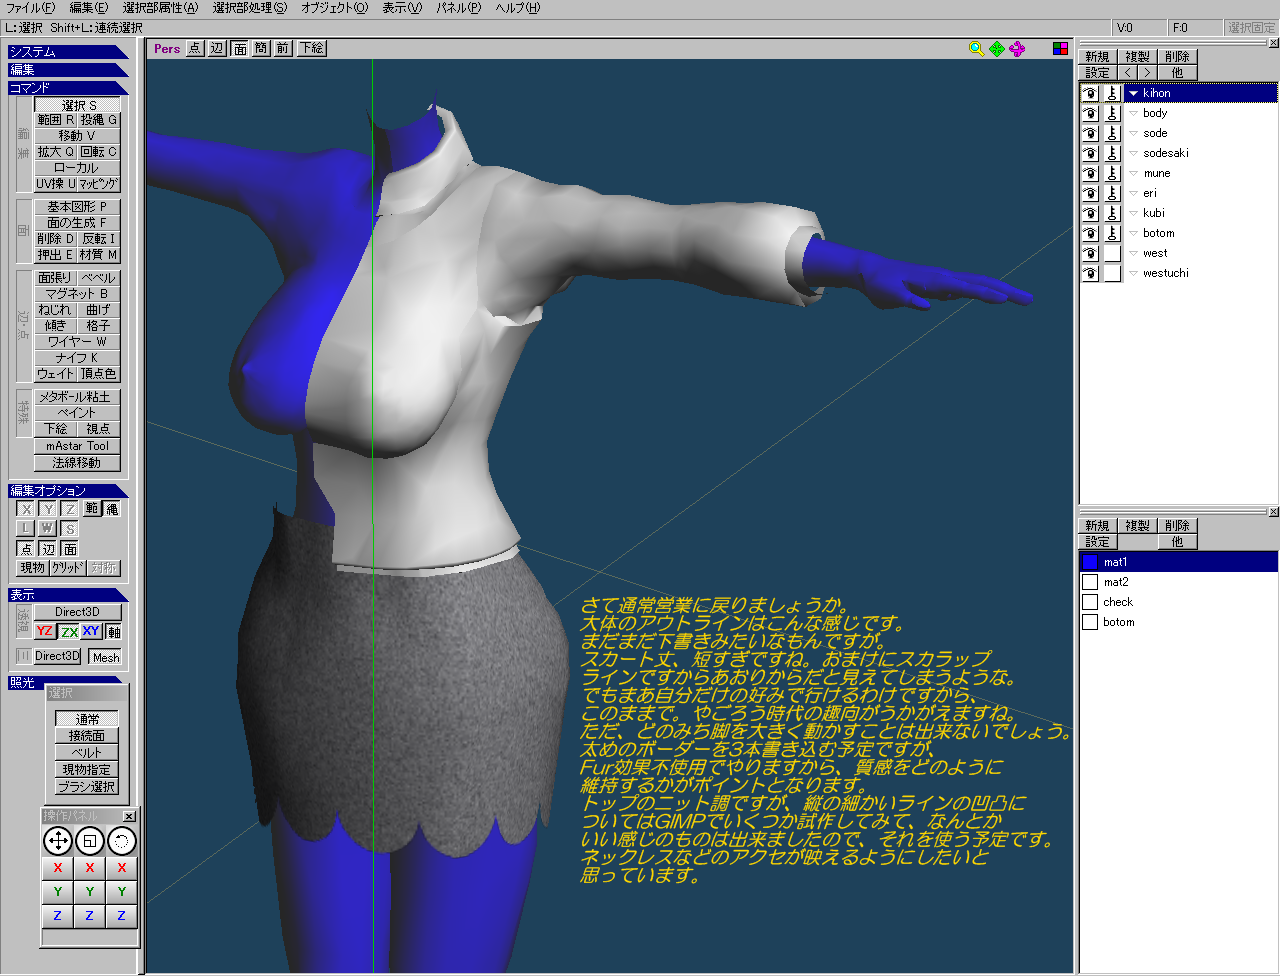Hide the body object via eye icon

click(1090, 113)
